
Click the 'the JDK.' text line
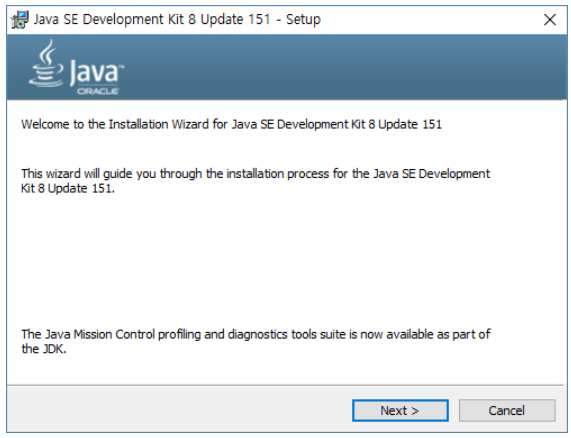tap(44, 349)
